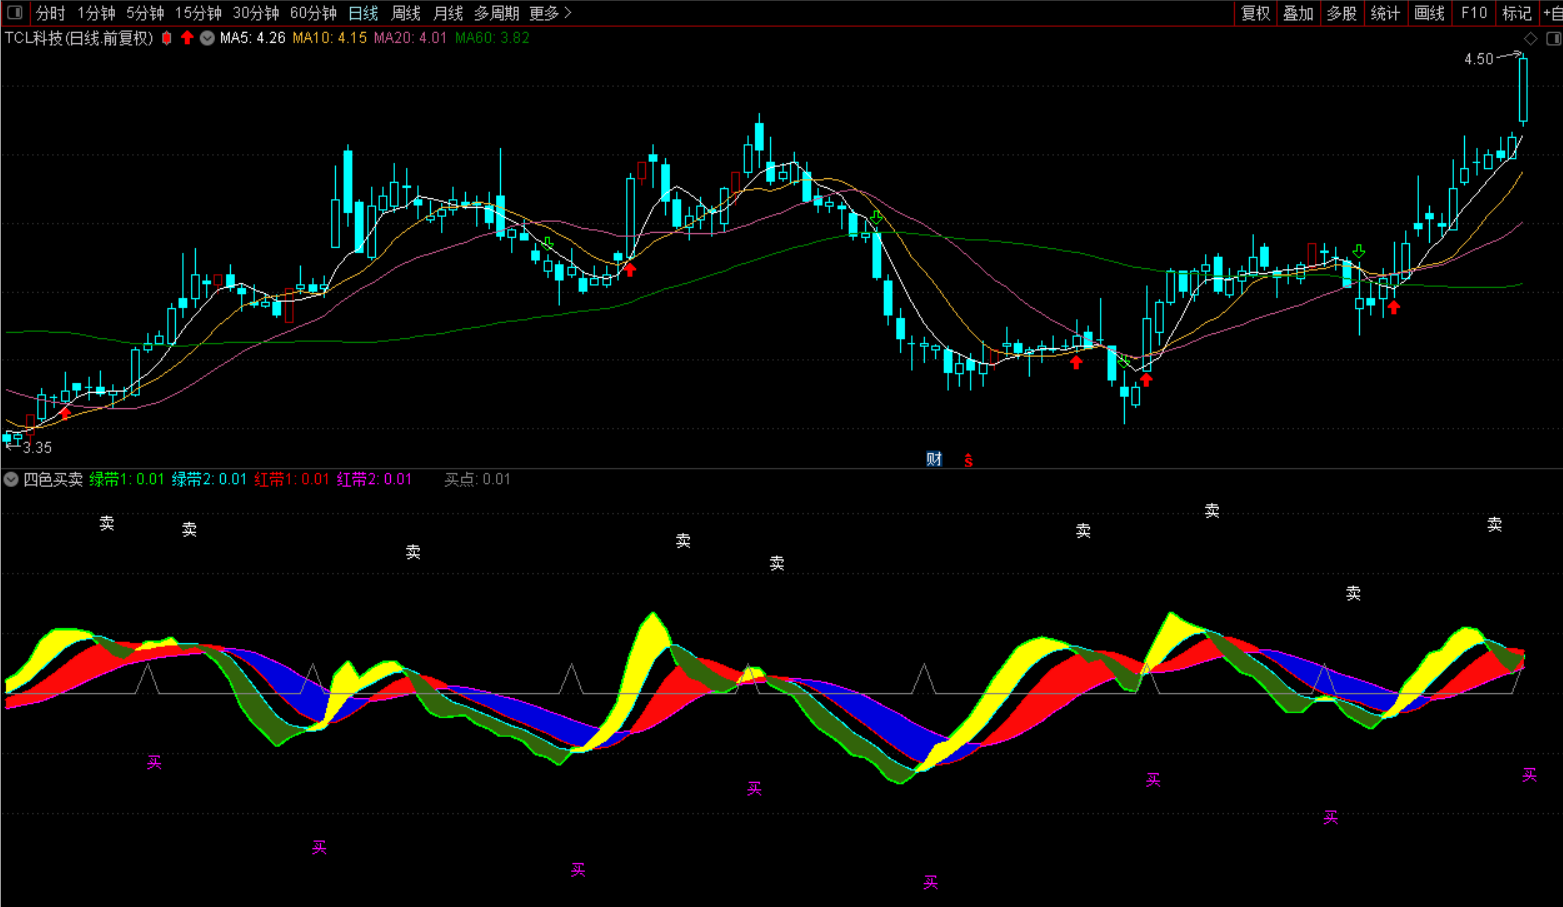Click the diamond icon near chart corner

point(1530,38)
